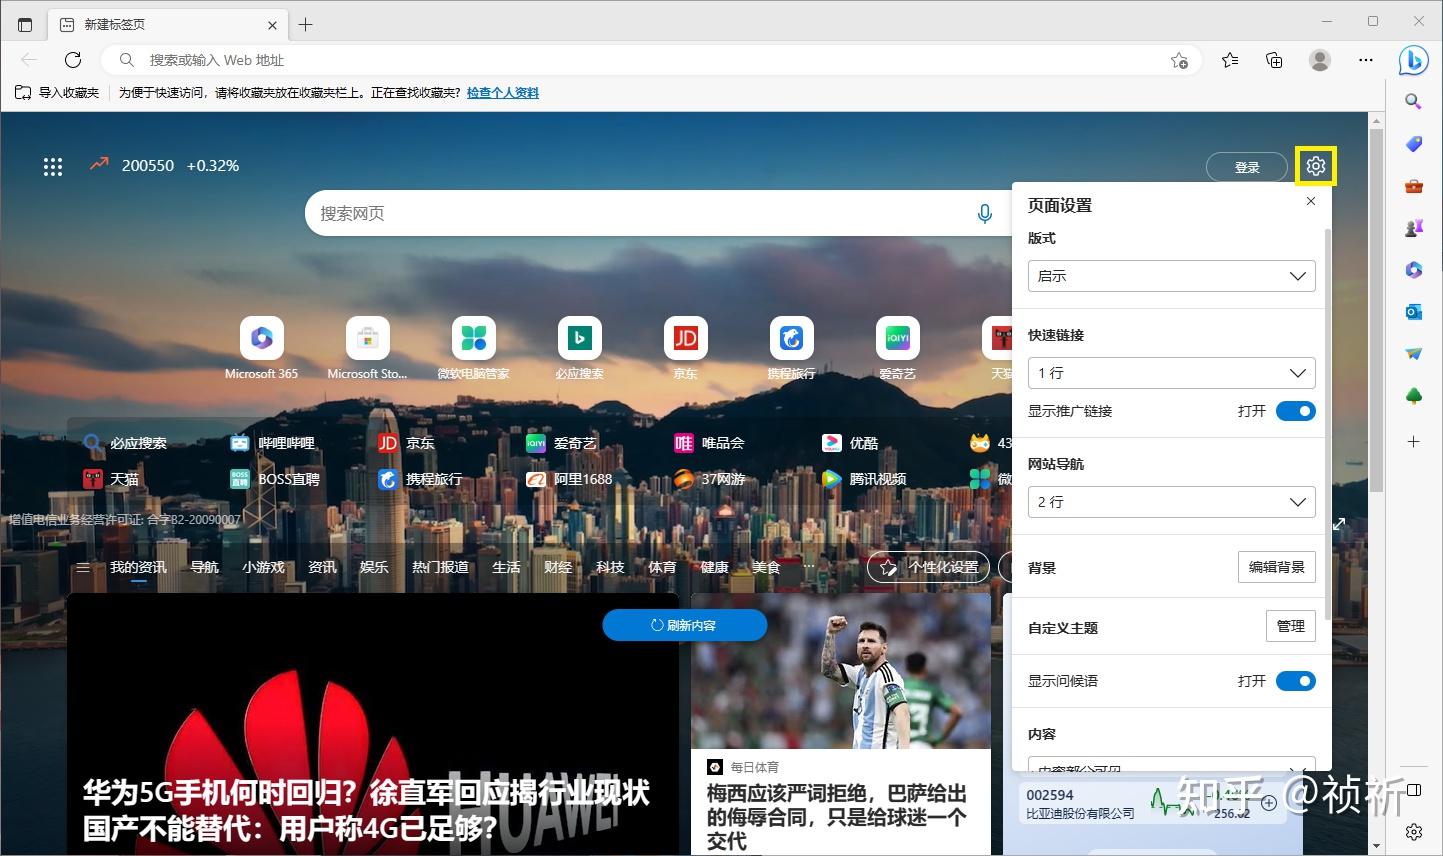Image resolution: width=1443 pixels, height=856 pixels.
Task: Open the Messi 每日体育 news card
Action: (x=841, y=723)
